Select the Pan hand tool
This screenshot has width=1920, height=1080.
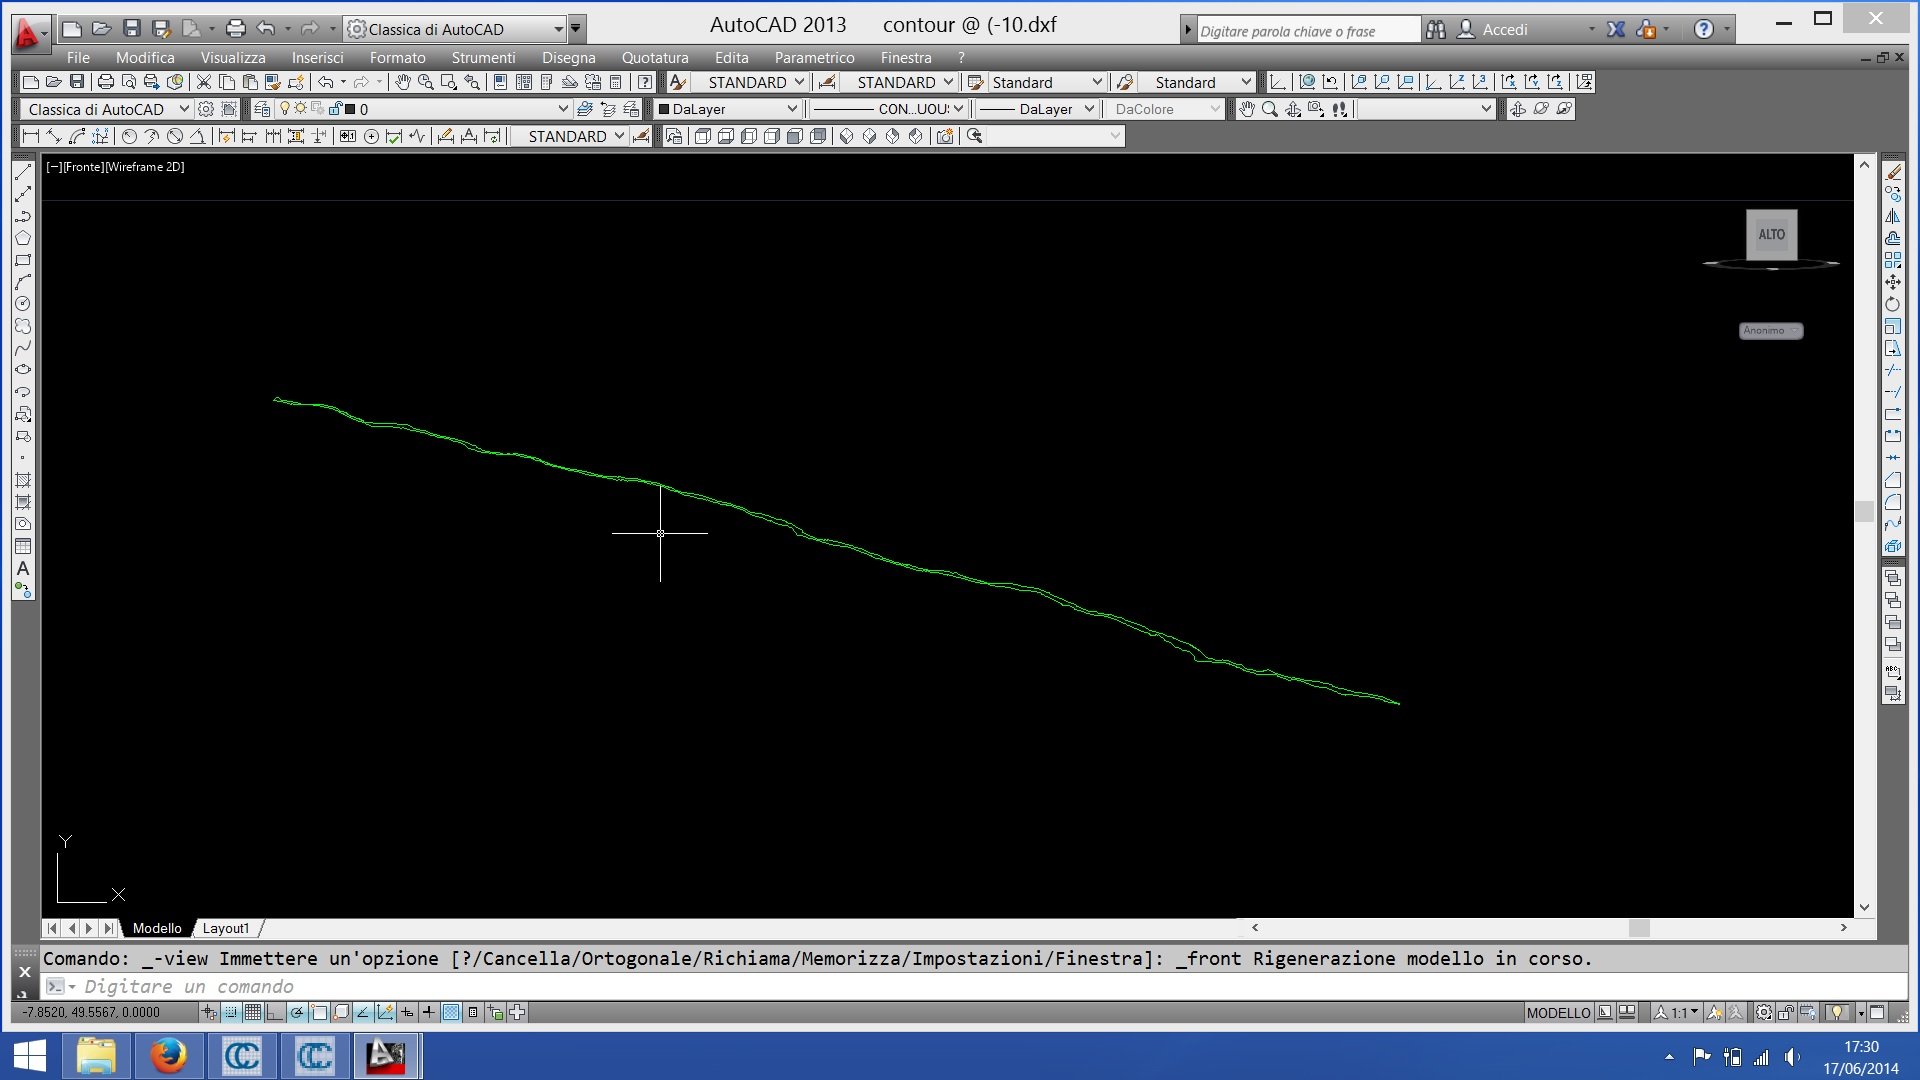pyautogui.click(x=403, y=82)
